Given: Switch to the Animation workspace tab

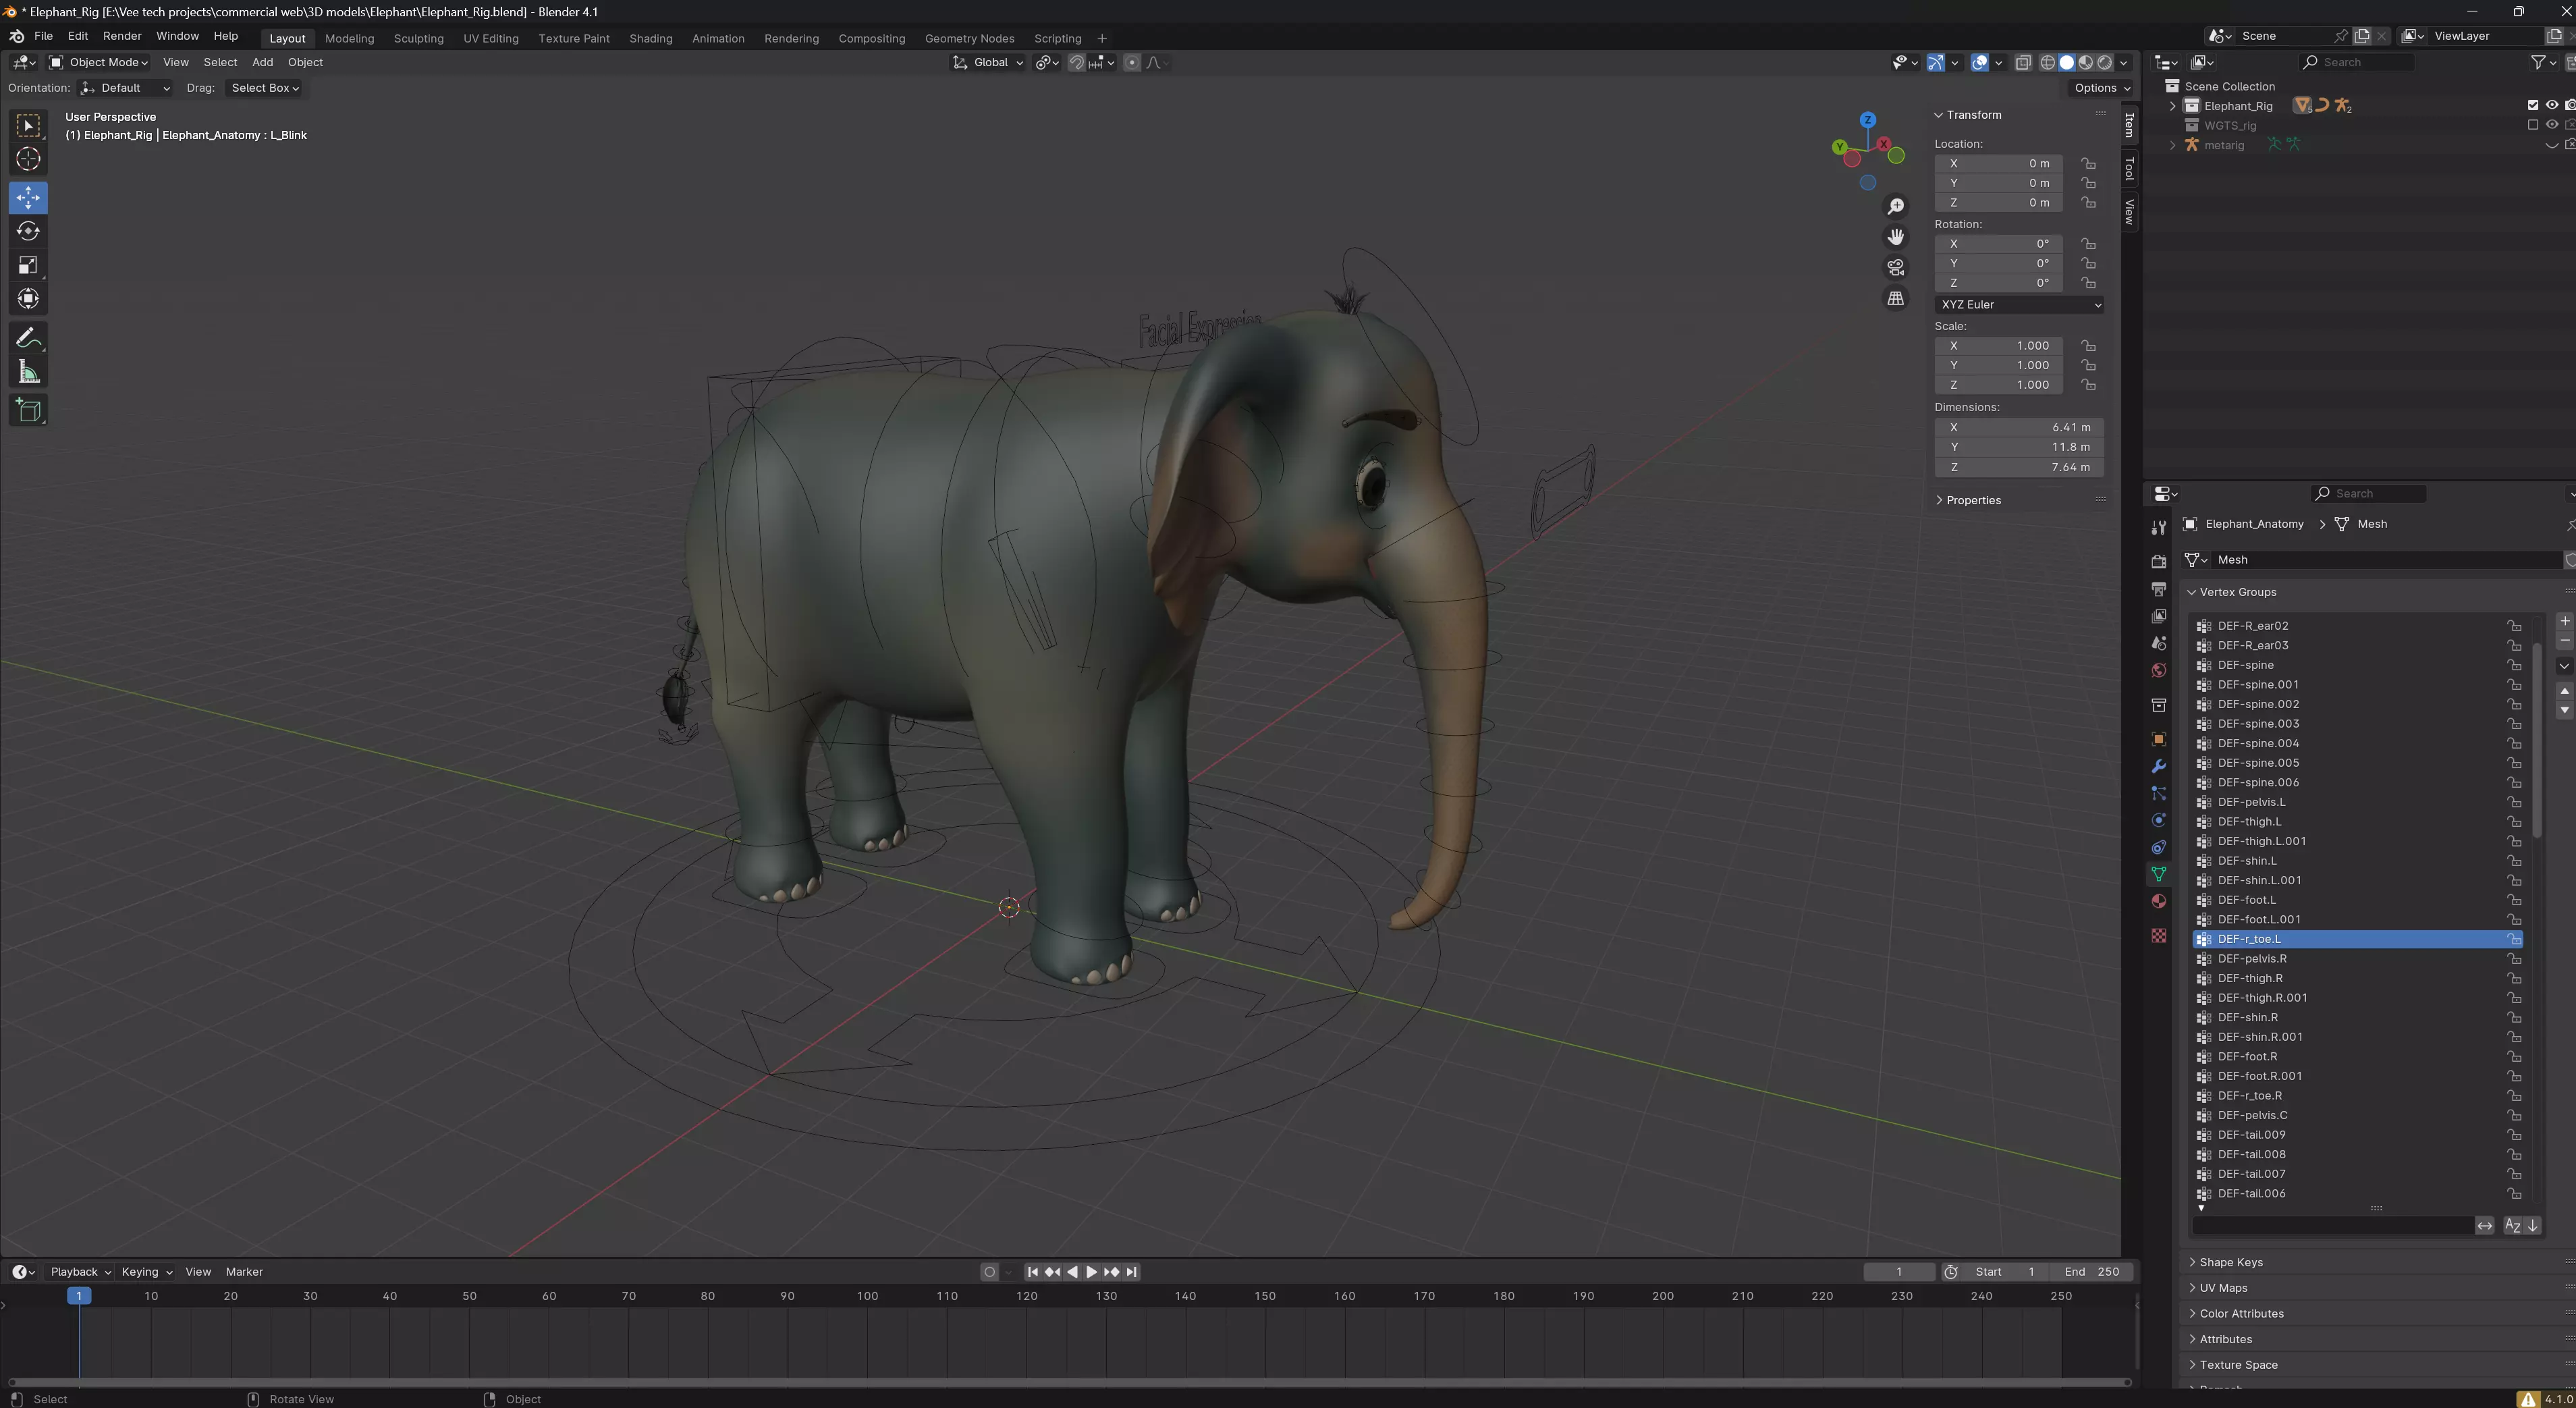Looking at the screenshot, I should (718, 38).
